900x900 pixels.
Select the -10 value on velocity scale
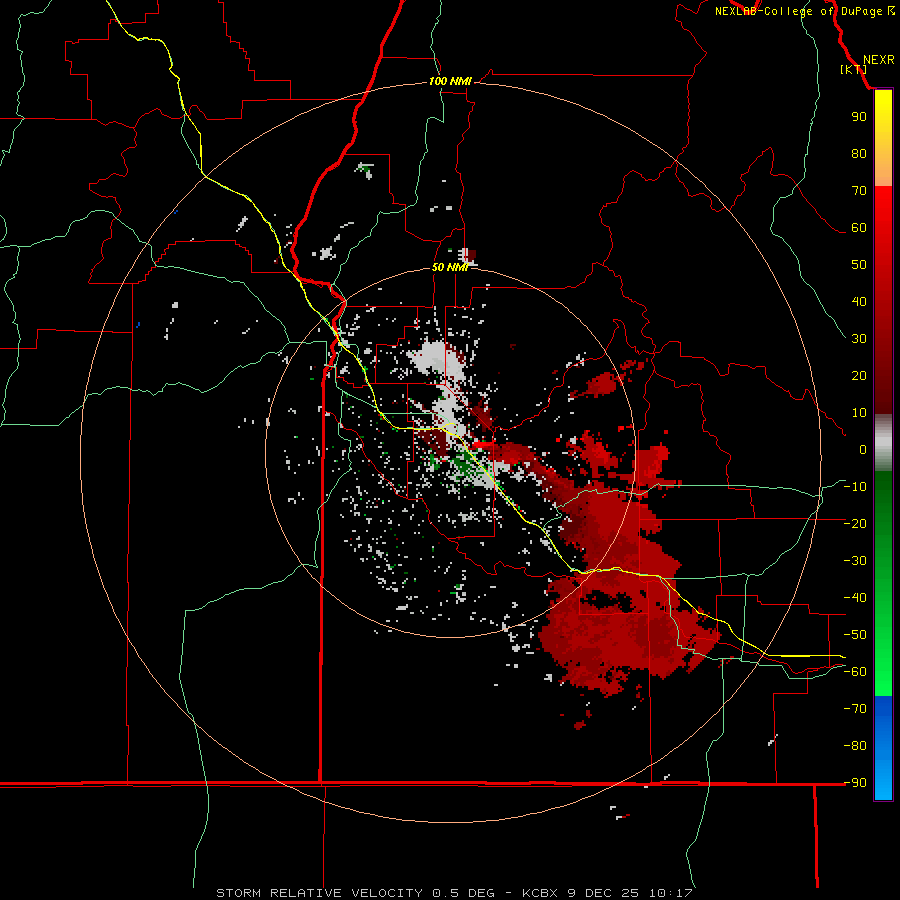point(855,487)
